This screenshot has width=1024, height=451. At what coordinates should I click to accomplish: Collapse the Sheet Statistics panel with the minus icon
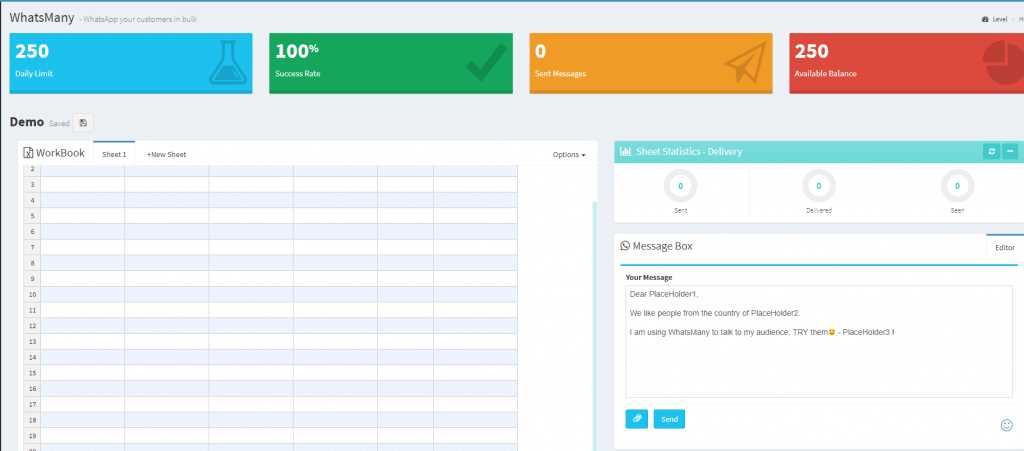click(x=1010, y=151)
